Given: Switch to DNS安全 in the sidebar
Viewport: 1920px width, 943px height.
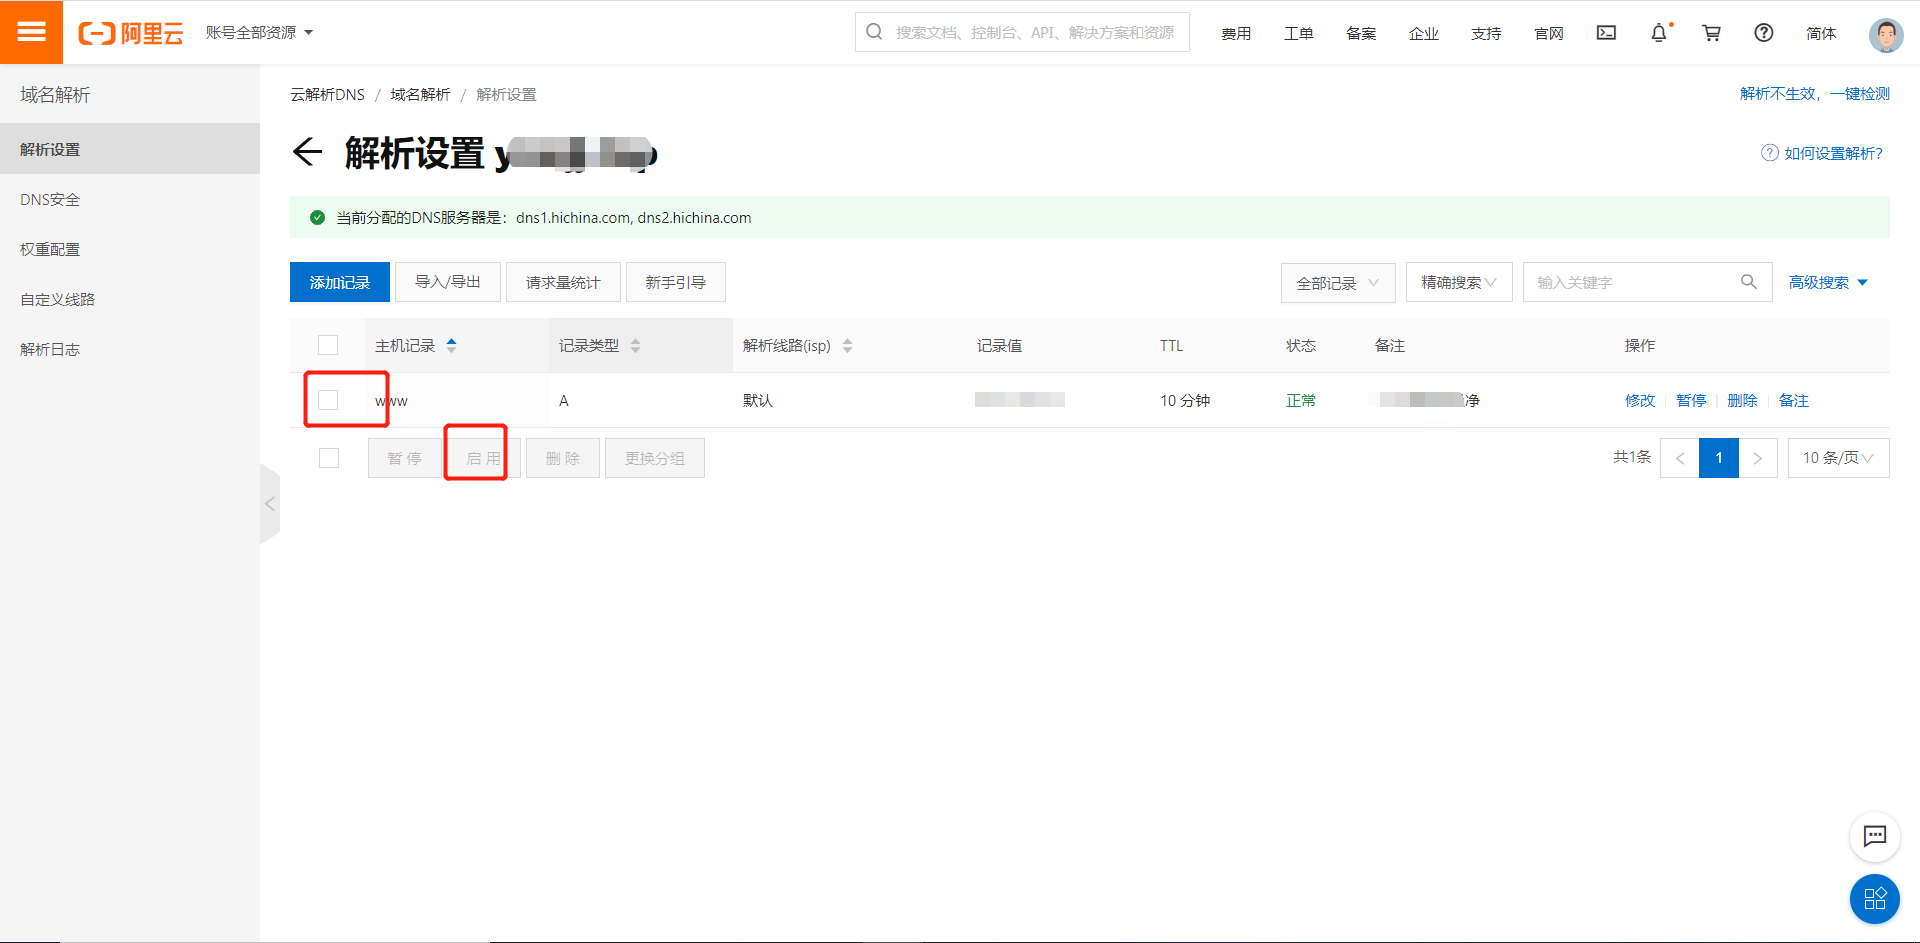Looking at the screenshot, I should 49,198.
